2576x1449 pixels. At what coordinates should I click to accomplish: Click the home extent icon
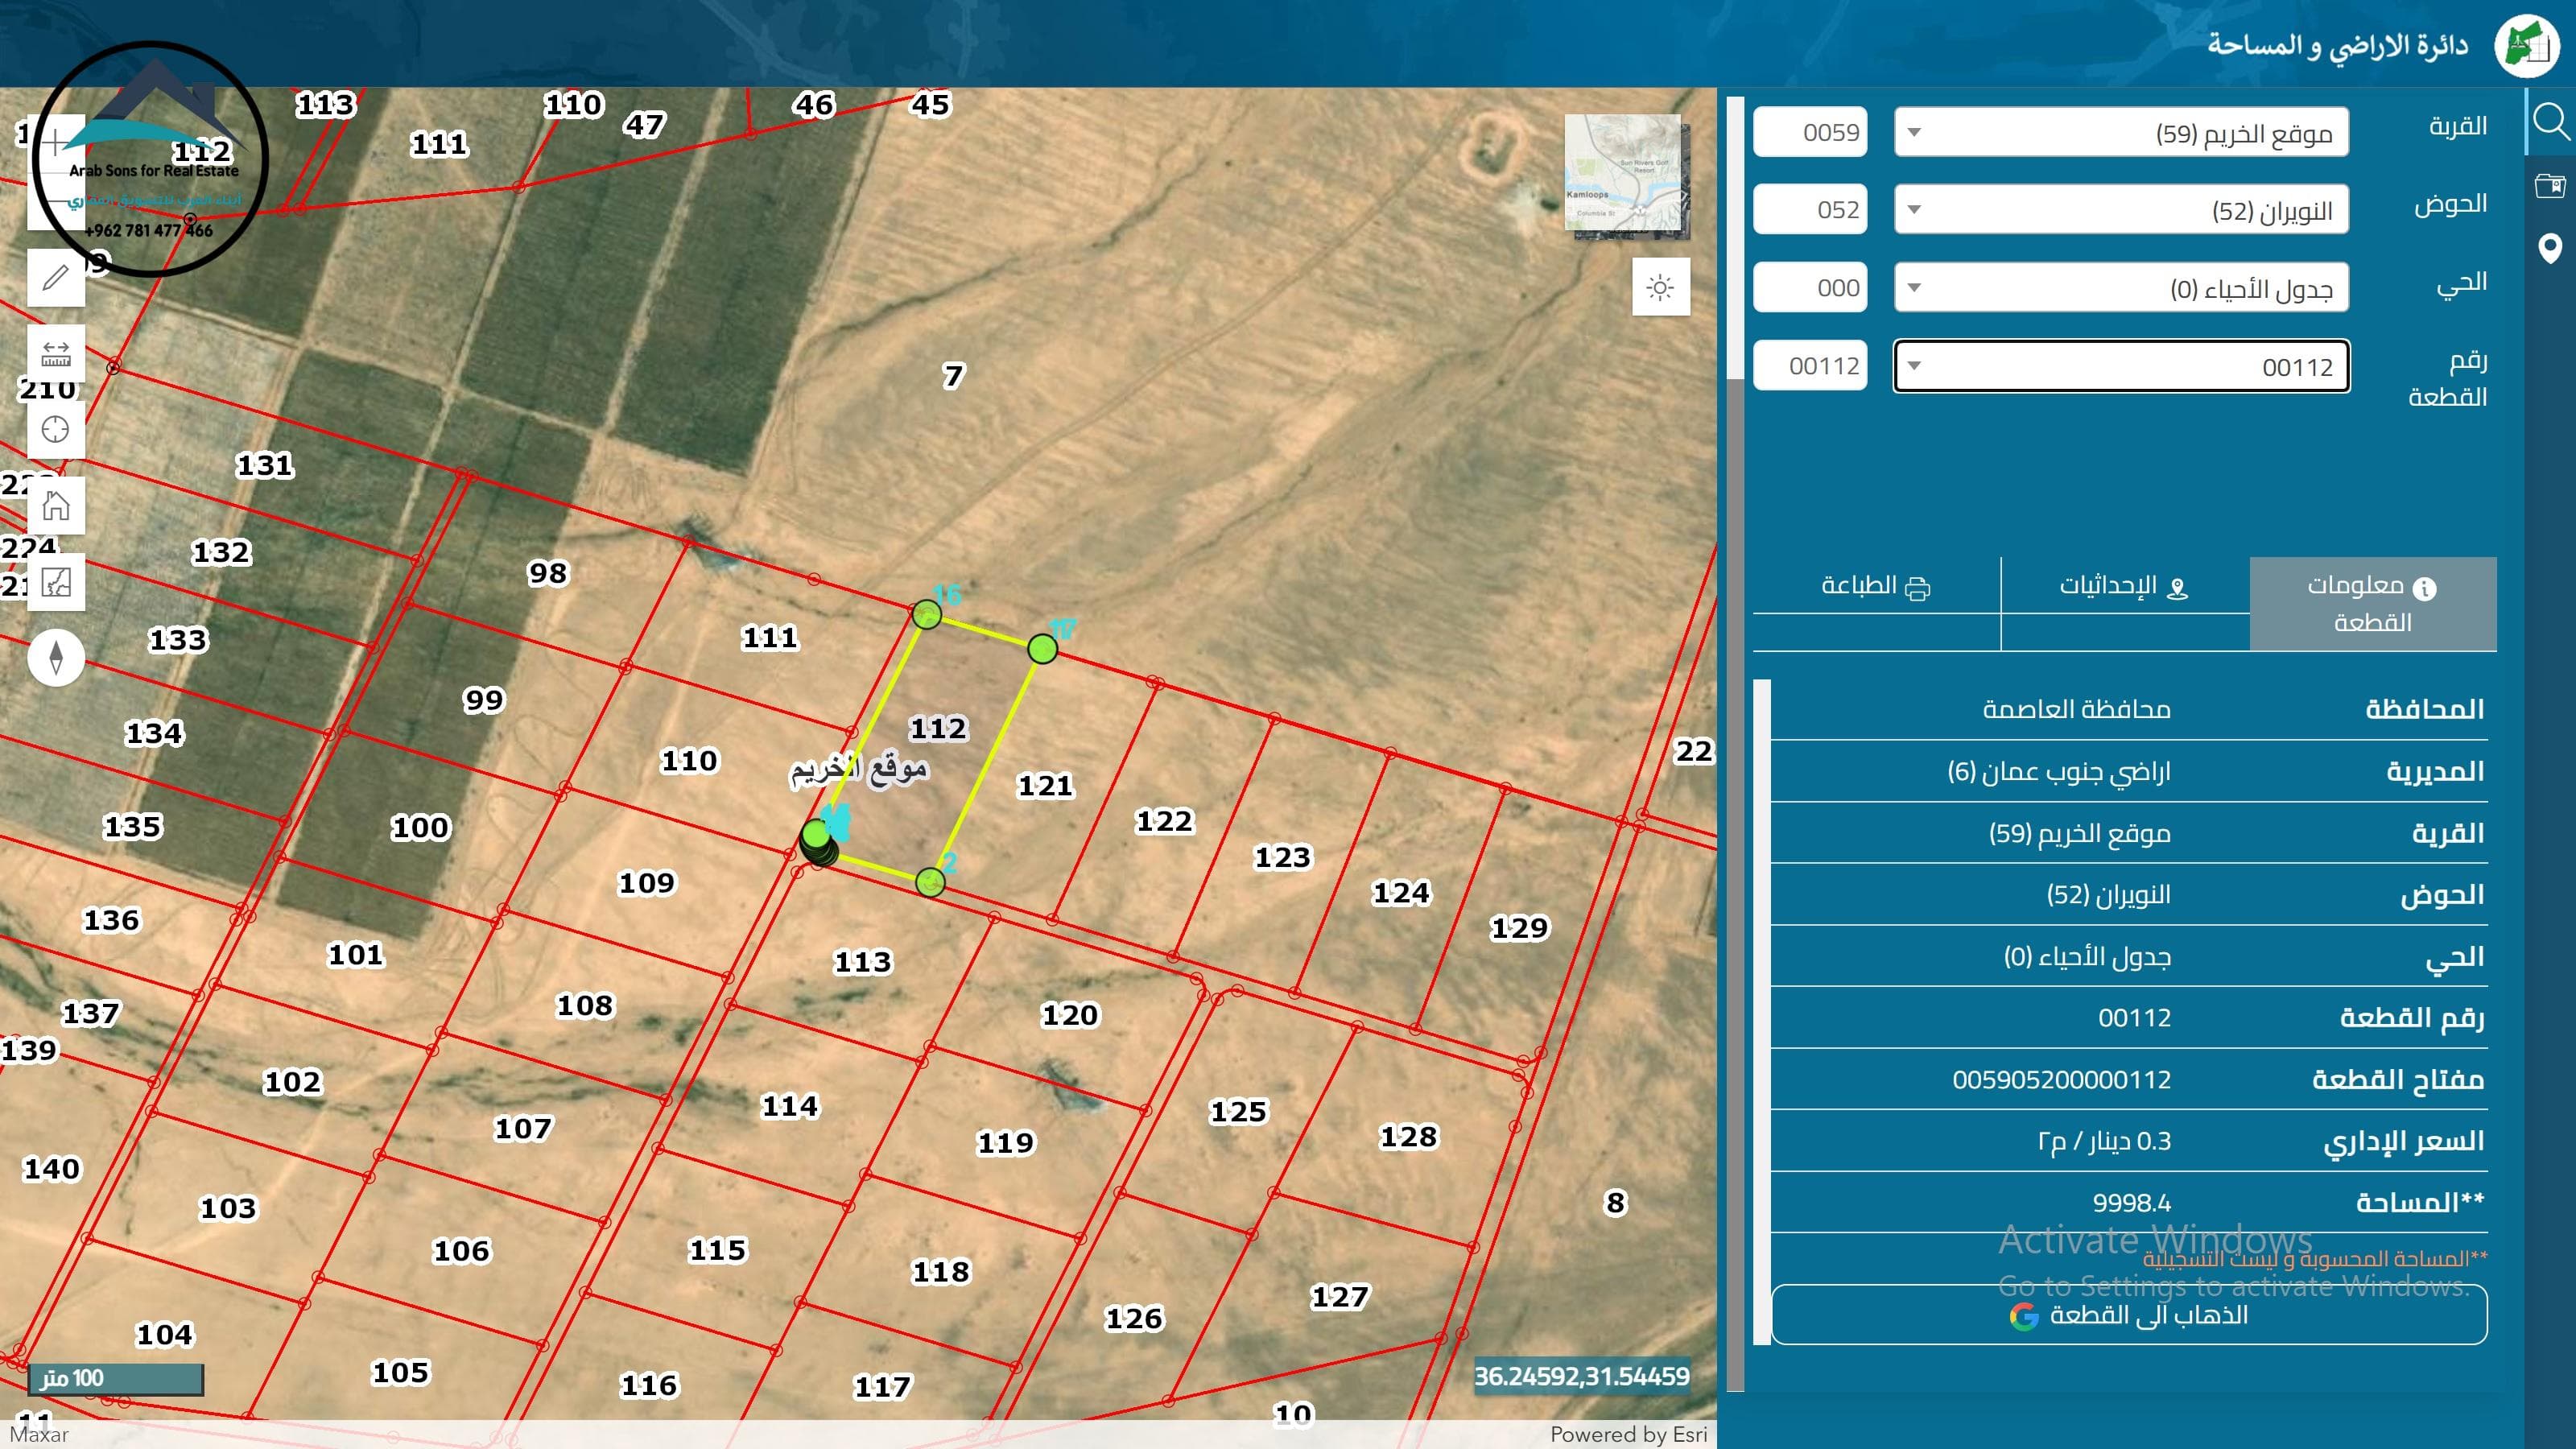[56, 506]
